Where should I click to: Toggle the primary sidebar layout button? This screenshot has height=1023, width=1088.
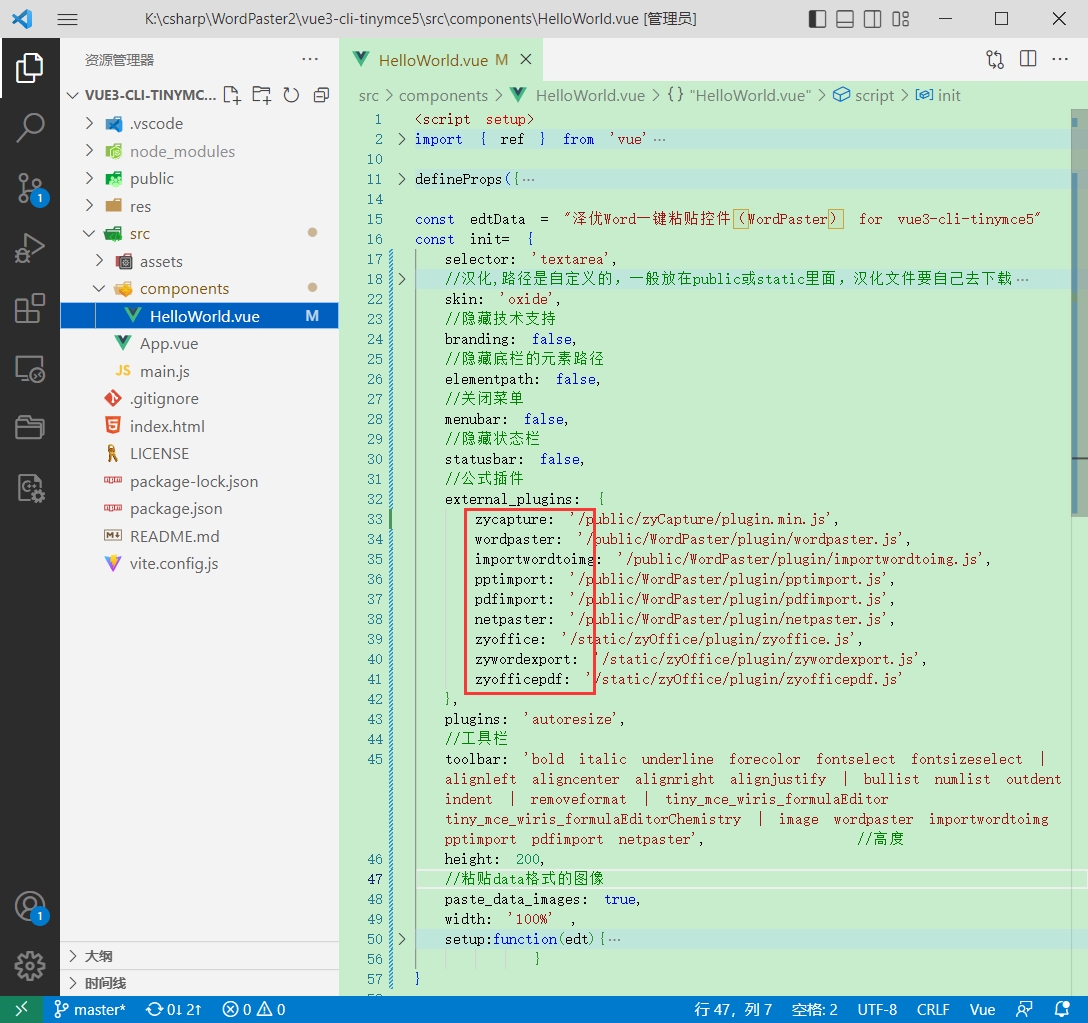[x=817, y=19]
